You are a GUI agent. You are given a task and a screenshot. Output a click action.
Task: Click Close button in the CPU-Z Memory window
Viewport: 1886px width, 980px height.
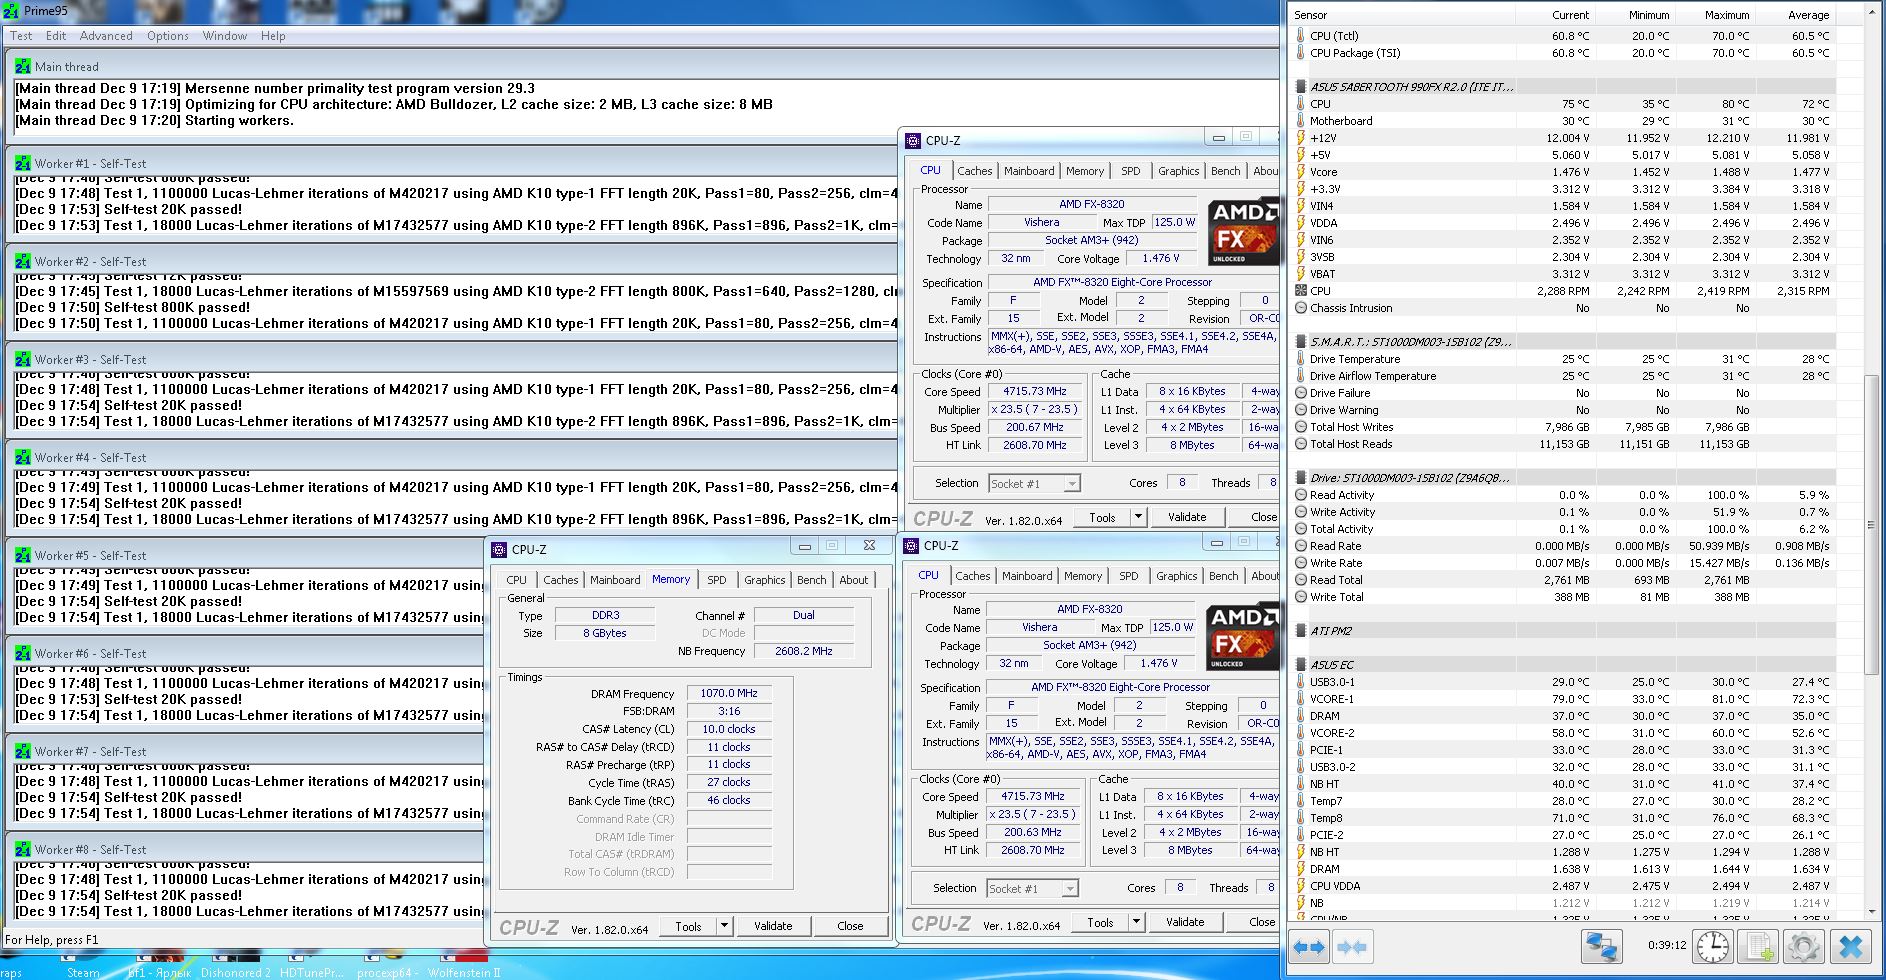pyautogui.click(x=850, y=926)
